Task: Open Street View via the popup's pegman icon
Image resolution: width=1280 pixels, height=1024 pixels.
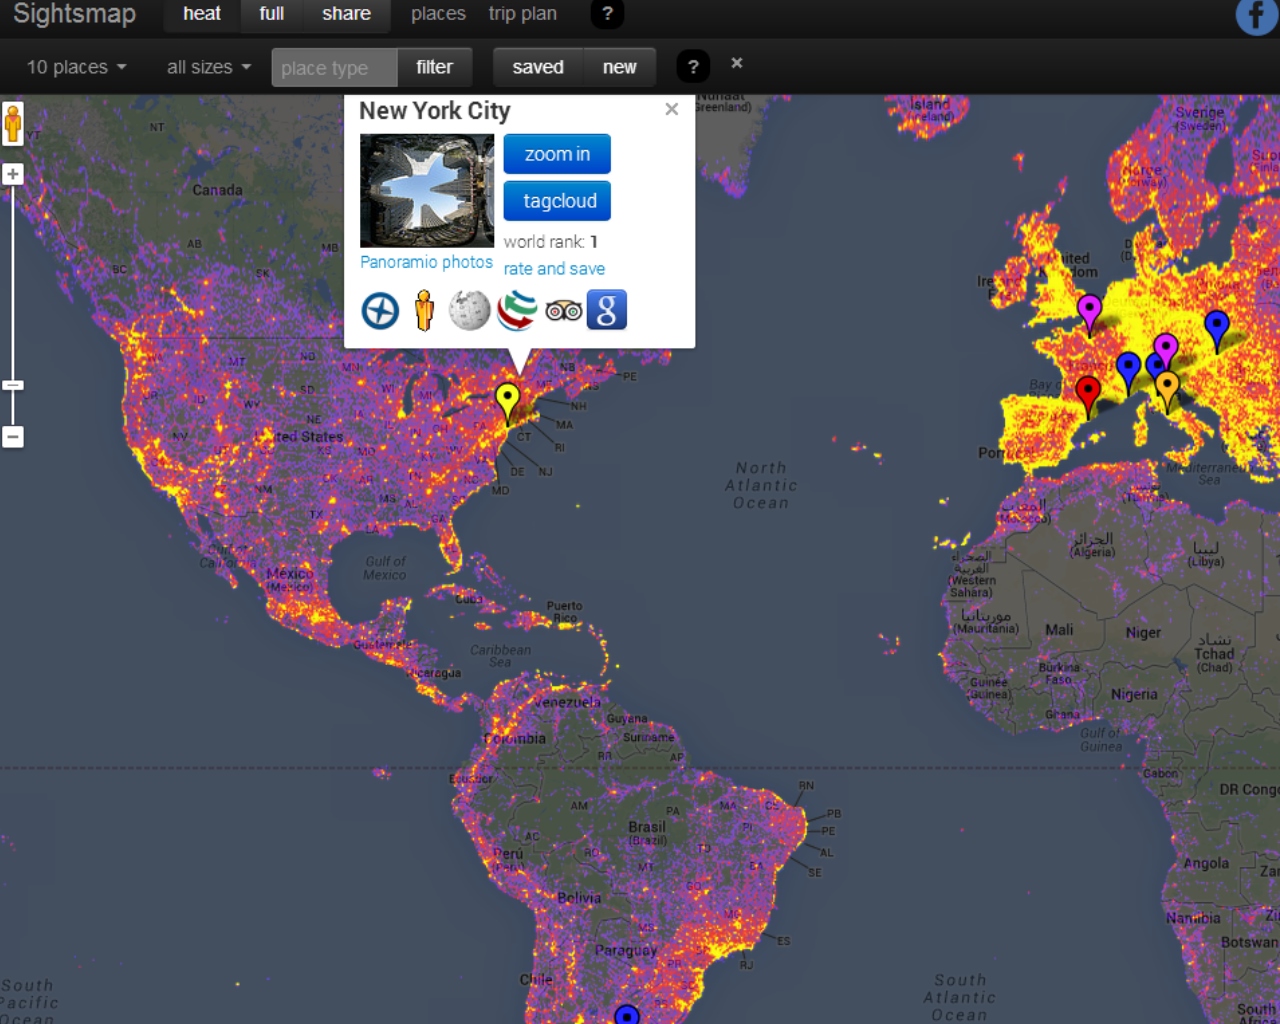Action: (425, 311)
